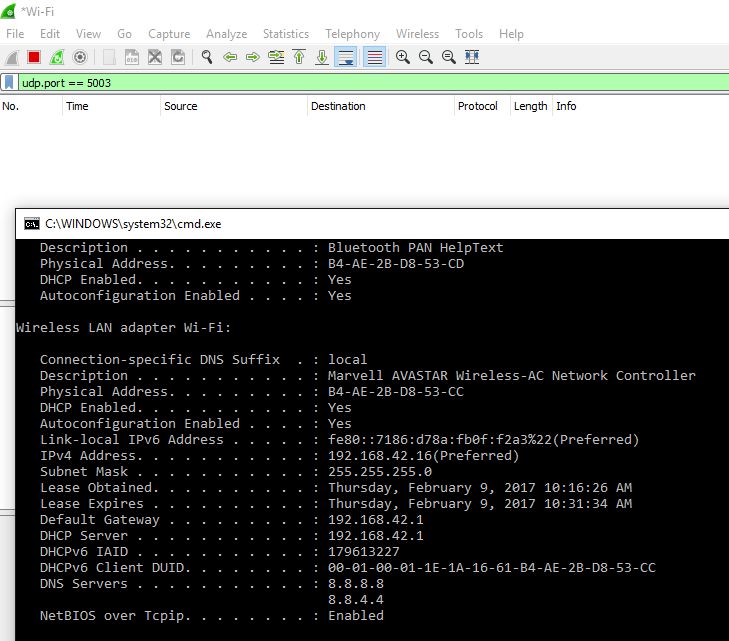
Task: Click Lease Obtained 10:16:26 AM value
Action: [480, 488]
